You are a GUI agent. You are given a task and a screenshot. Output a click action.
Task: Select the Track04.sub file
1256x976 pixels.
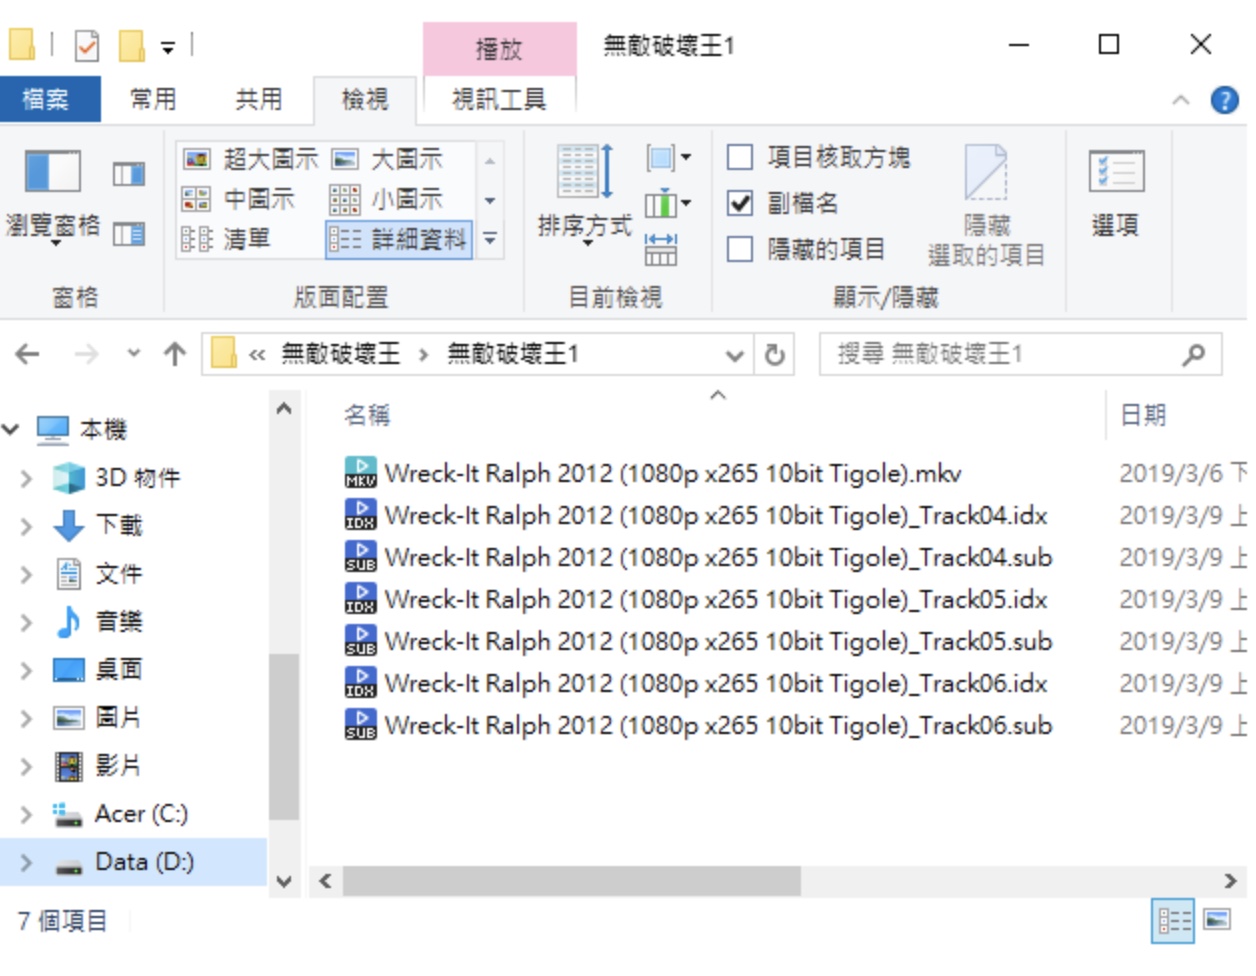tap(697, 557)
